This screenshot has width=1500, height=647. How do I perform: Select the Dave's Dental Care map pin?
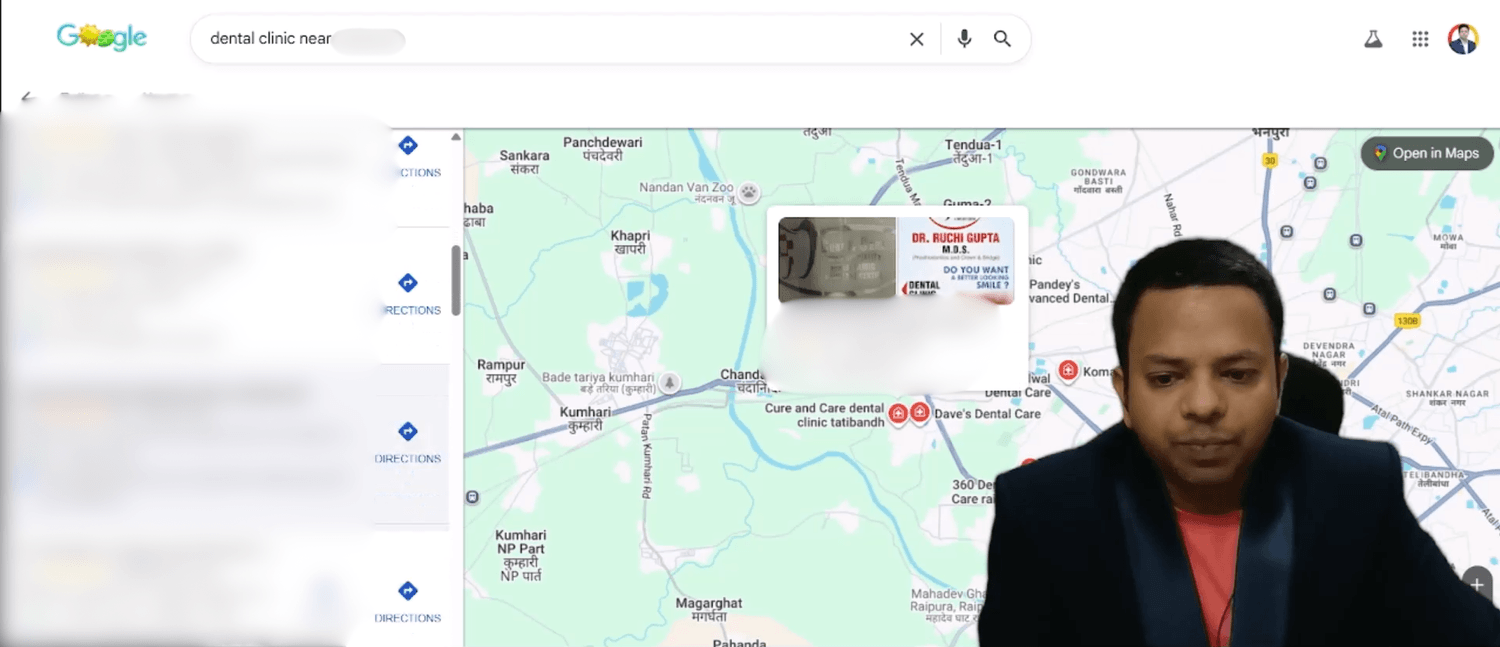pyautogui.click(x=919, y=412)
